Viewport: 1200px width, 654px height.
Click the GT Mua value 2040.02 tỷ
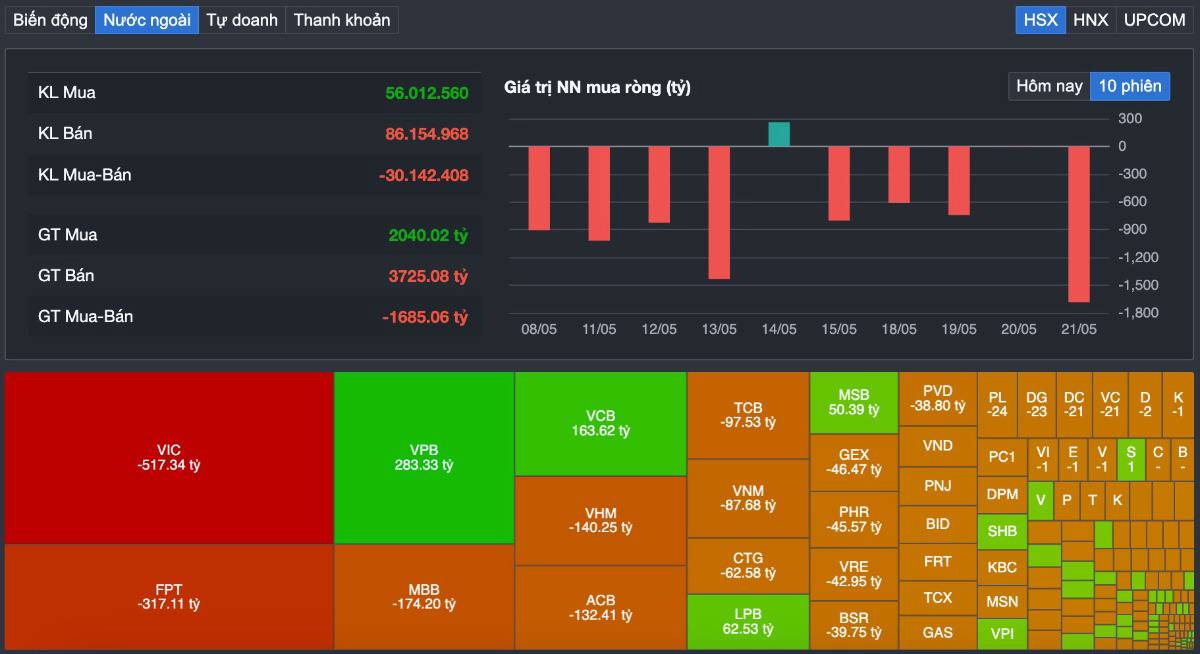pos(429,235)
